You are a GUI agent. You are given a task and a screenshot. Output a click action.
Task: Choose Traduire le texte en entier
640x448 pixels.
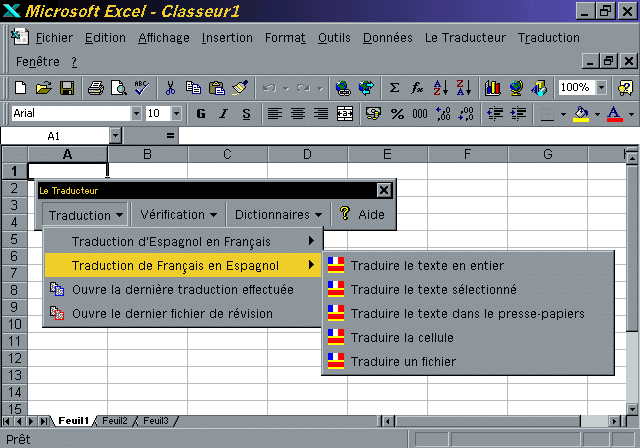click(x=468, y=265)
